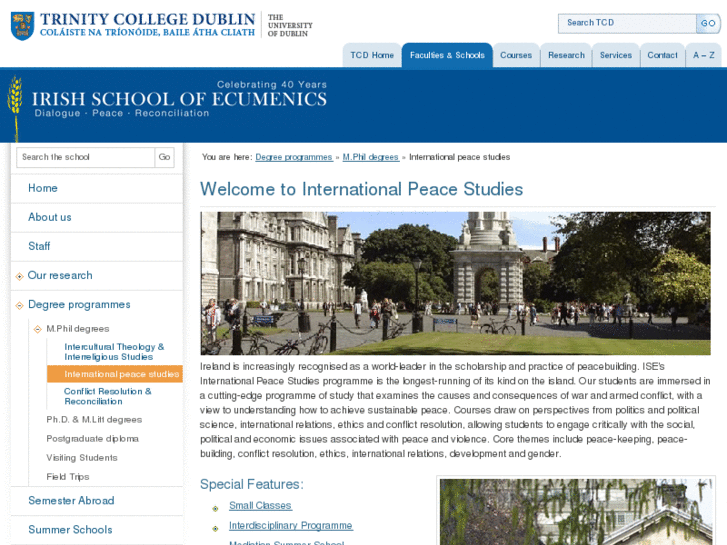
Task: Go to the Contact tab
Action: click(x=663, y=56)
